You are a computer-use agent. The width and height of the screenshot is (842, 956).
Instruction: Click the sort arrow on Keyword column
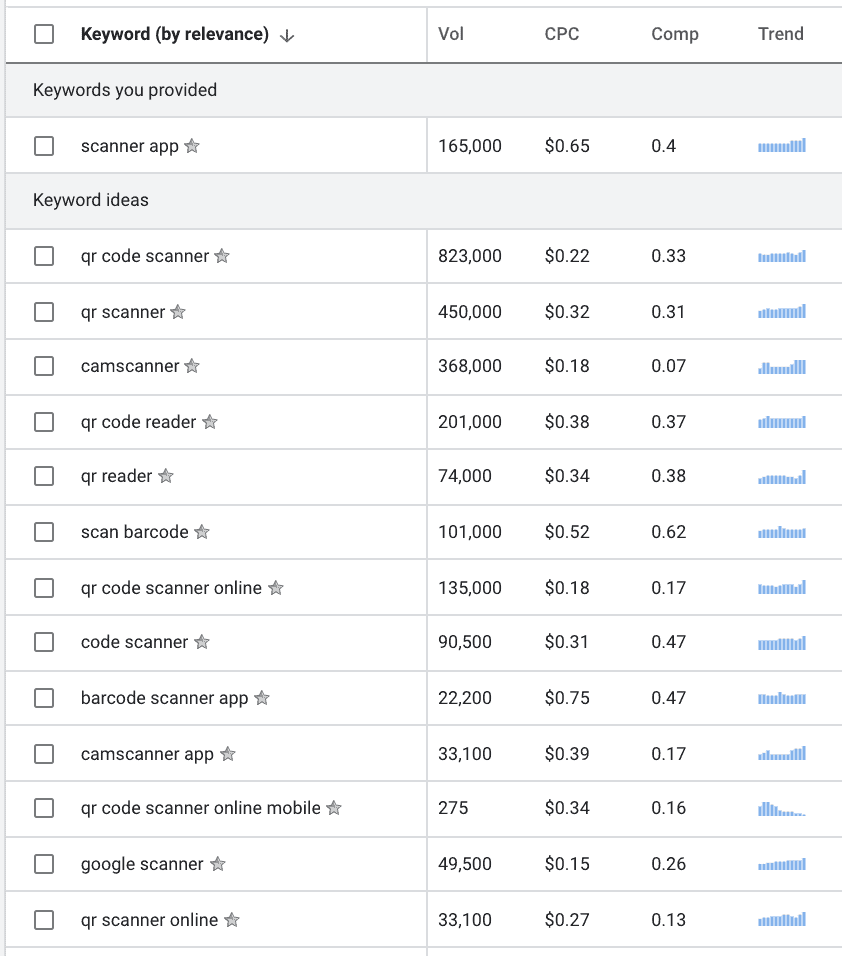tap(287, 33)
